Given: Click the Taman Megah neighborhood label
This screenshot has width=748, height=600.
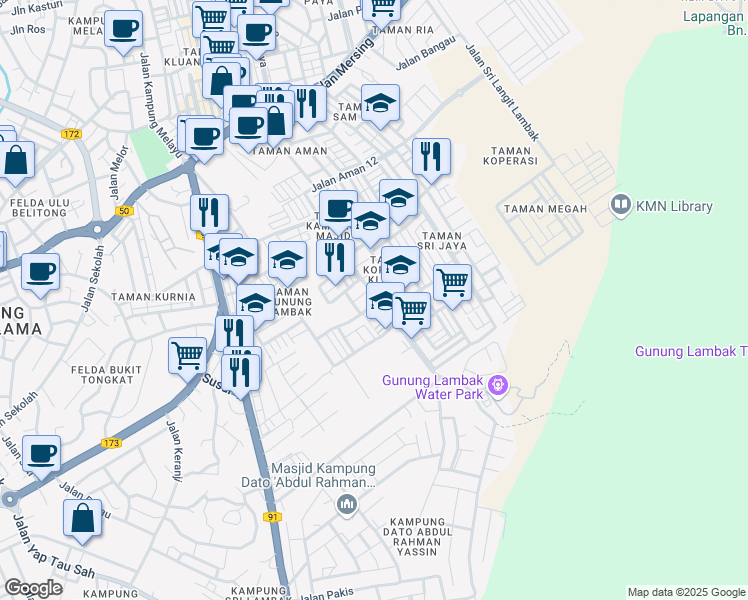Looking at the screenshot, I should [545, 209].
